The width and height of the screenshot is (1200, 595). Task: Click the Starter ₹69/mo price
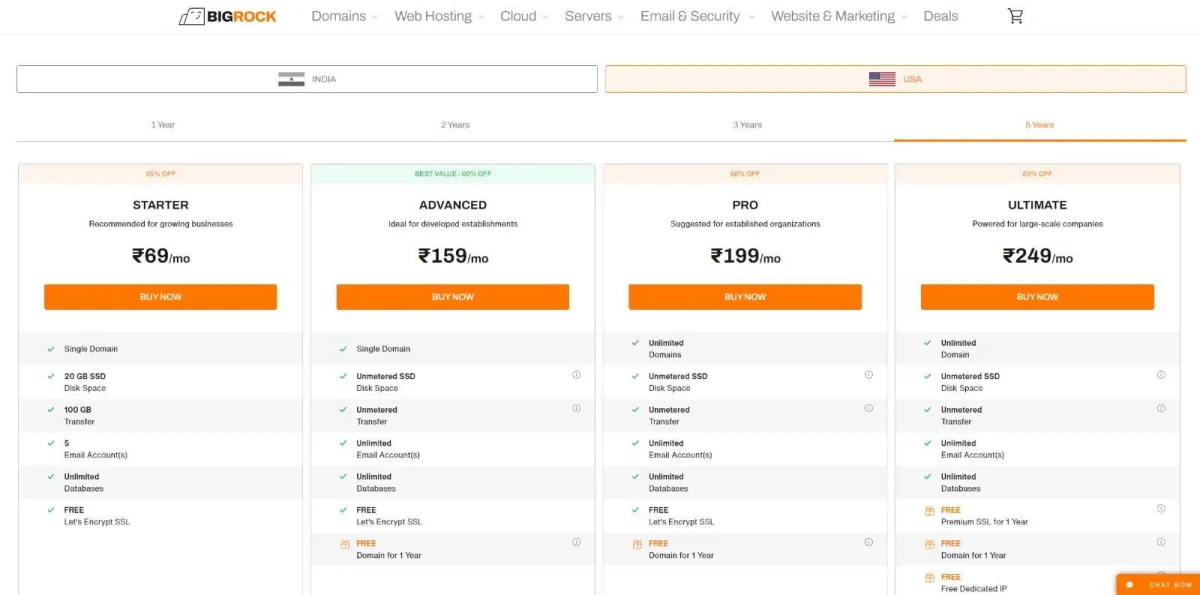160,256
